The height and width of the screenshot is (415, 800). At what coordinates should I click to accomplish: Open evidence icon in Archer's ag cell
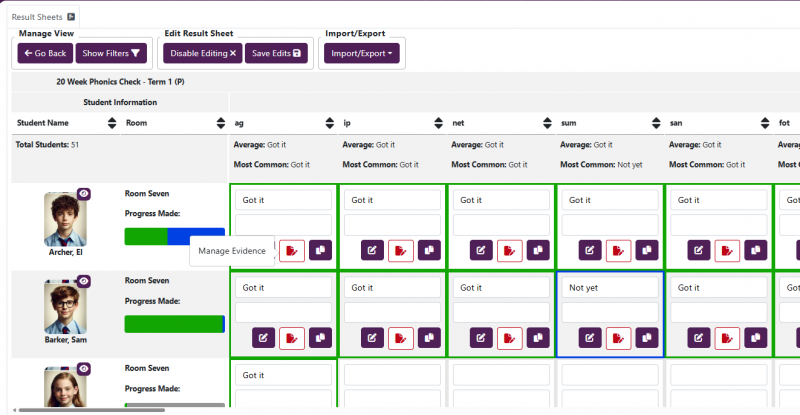pyautogui.click(x=292, y=250)
